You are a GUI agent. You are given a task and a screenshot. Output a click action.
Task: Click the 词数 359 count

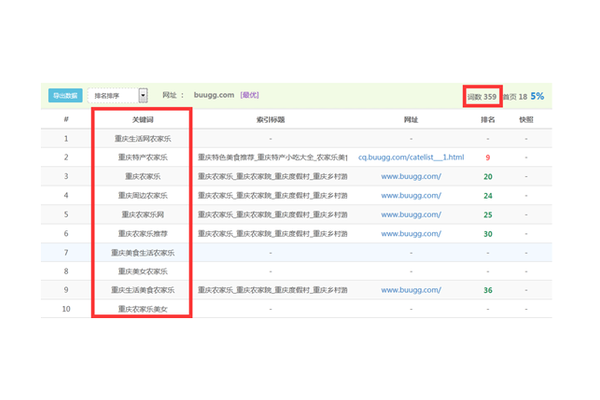coord(482,97)
